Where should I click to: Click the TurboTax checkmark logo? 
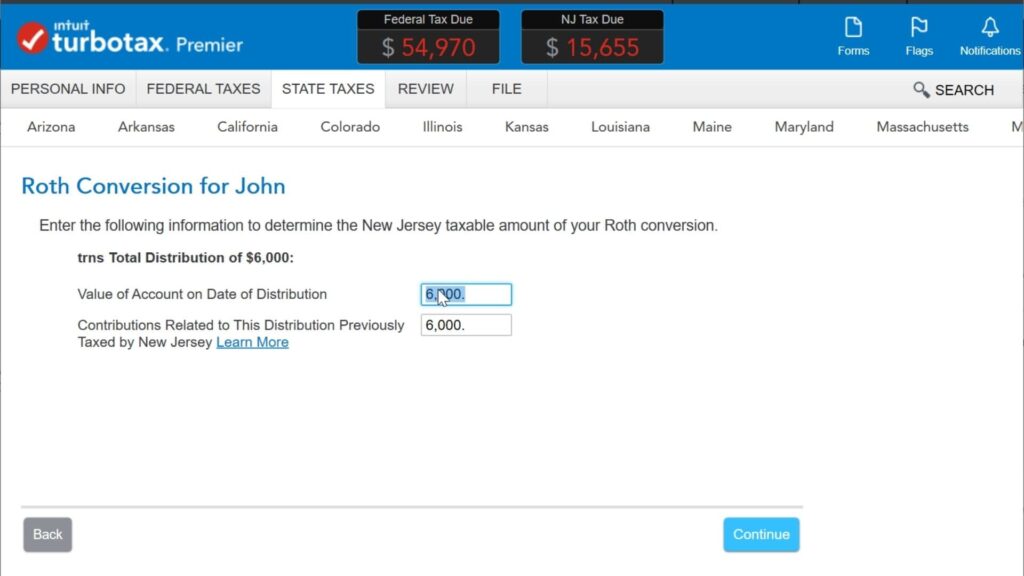pos(32,38)
